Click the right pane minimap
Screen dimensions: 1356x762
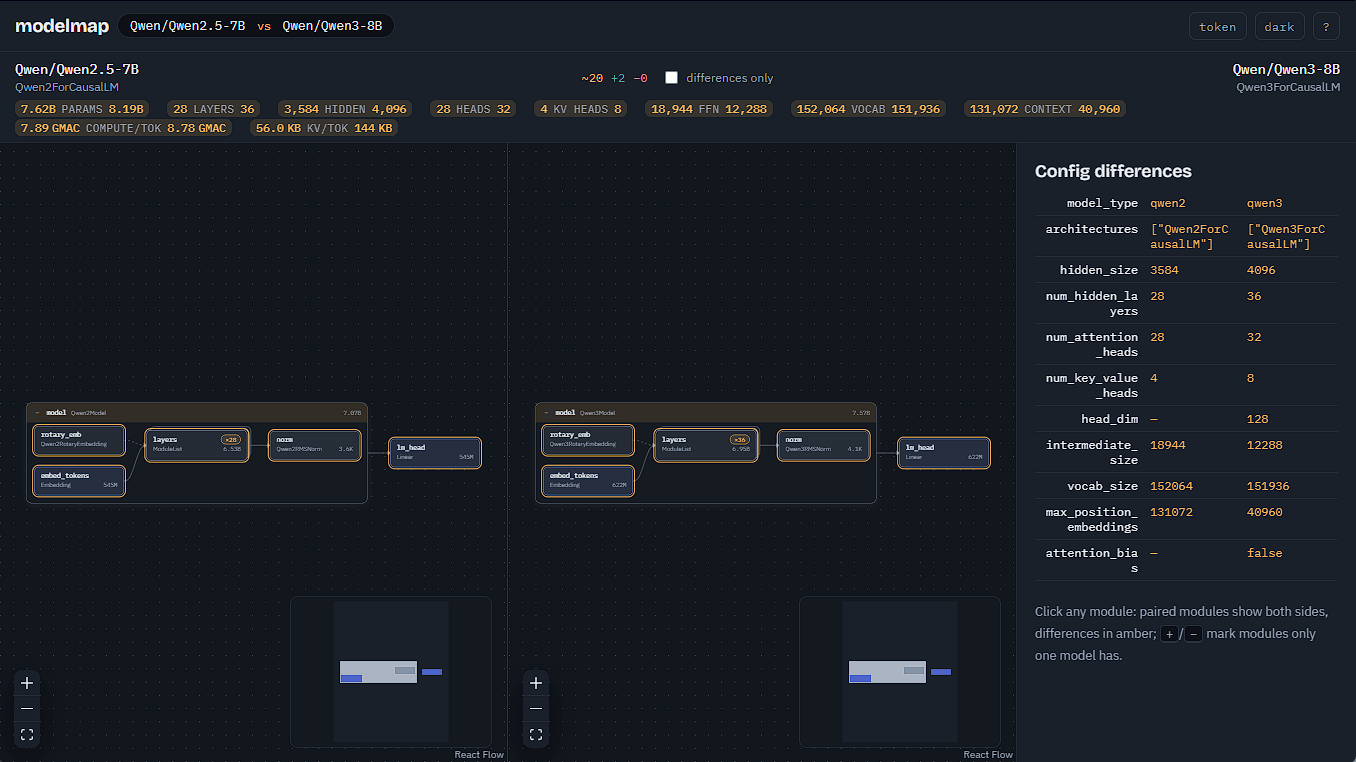tap(899, 672)
